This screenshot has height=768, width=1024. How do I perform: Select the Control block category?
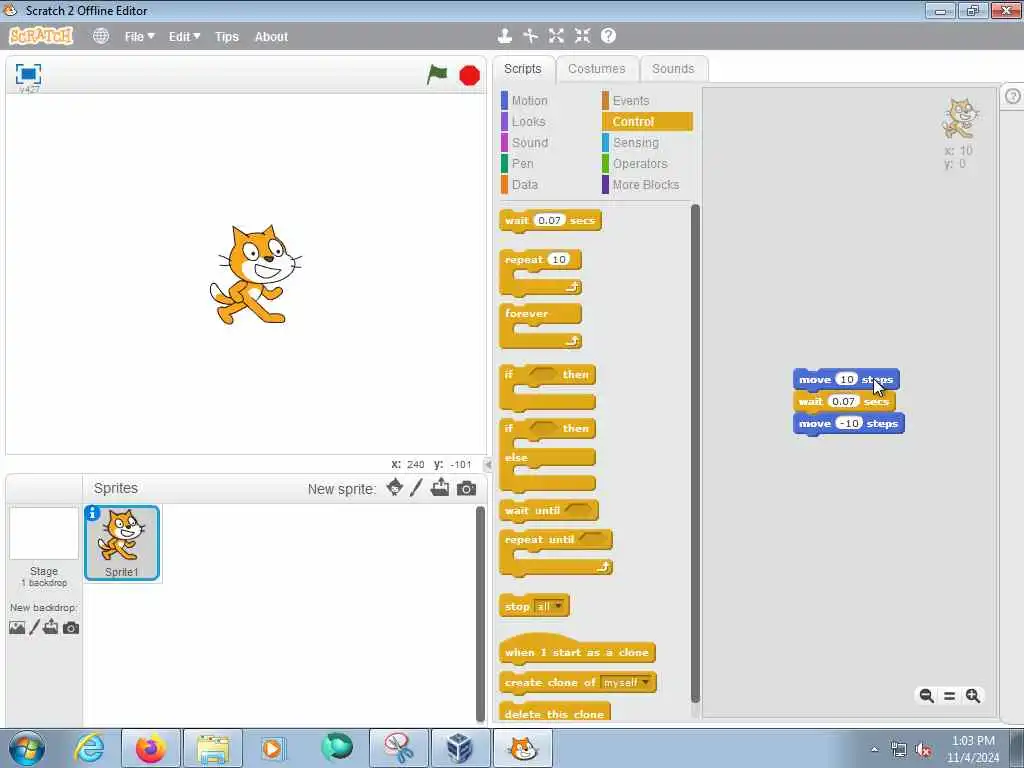pos(647,121)
